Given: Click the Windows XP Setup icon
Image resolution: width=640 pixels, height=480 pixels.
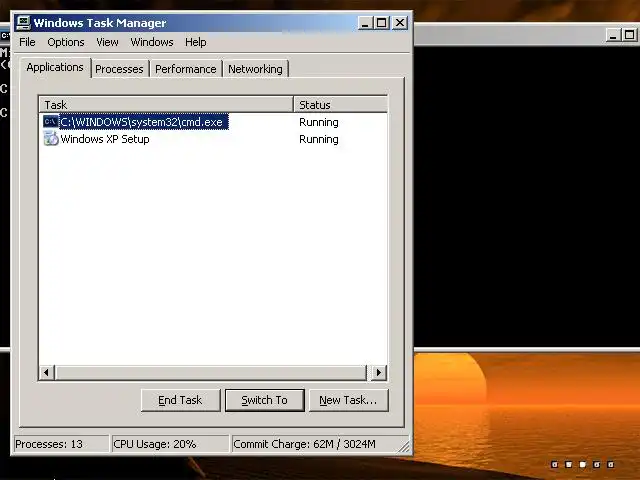Looking at the screenshot, I should [x=51, y=139].
